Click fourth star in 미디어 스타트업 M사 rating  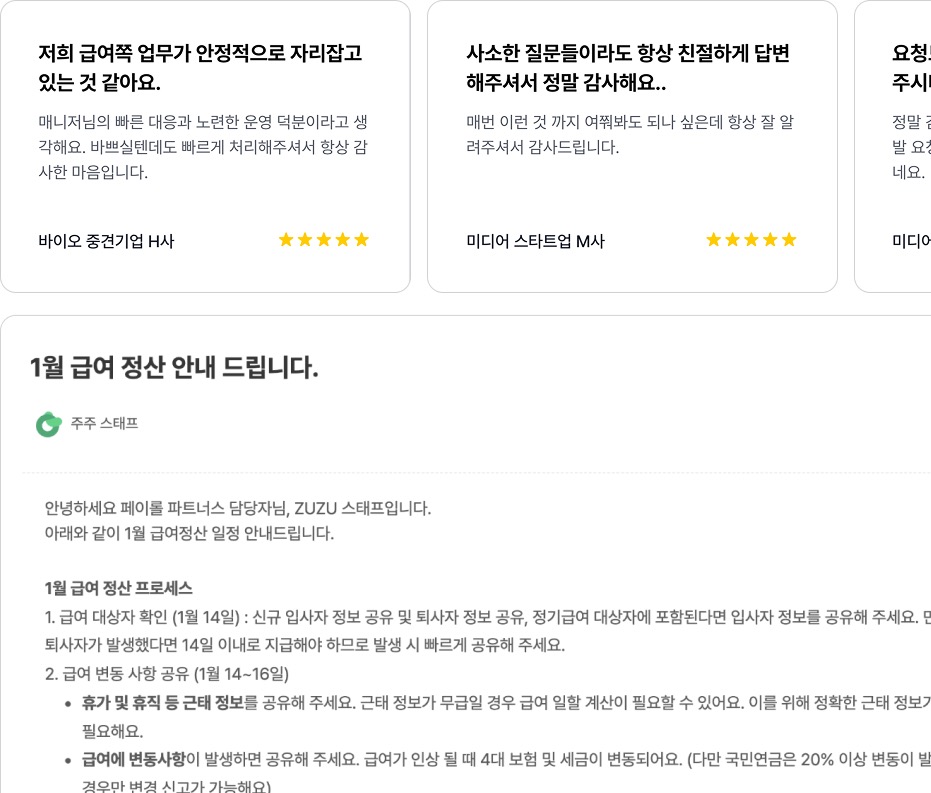(770, 240)
